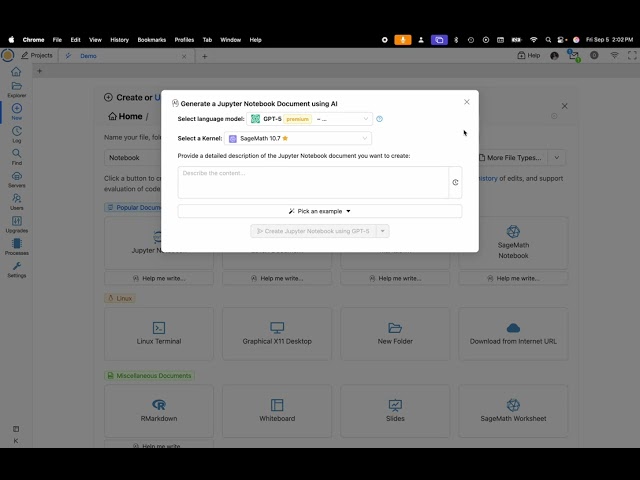Open the Home icon in the left sidebar
Viewport: 640px width, 480px height.
(16, 71)
